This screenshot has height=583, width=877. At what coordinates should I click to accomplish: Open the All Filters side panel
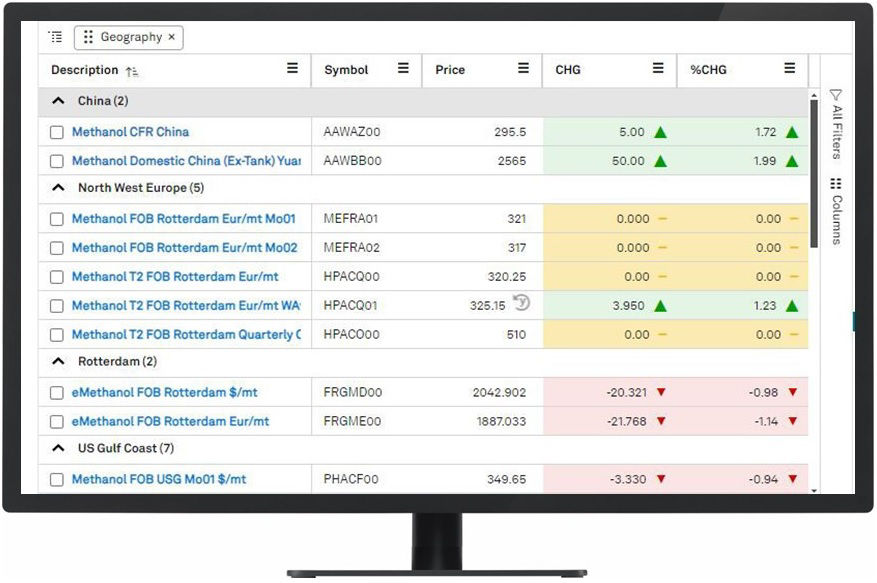pos(836,125)
